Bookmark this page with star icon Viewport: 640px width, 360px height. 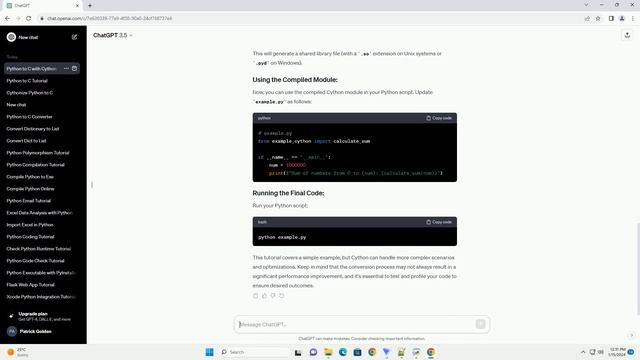[x=598, y=18]
